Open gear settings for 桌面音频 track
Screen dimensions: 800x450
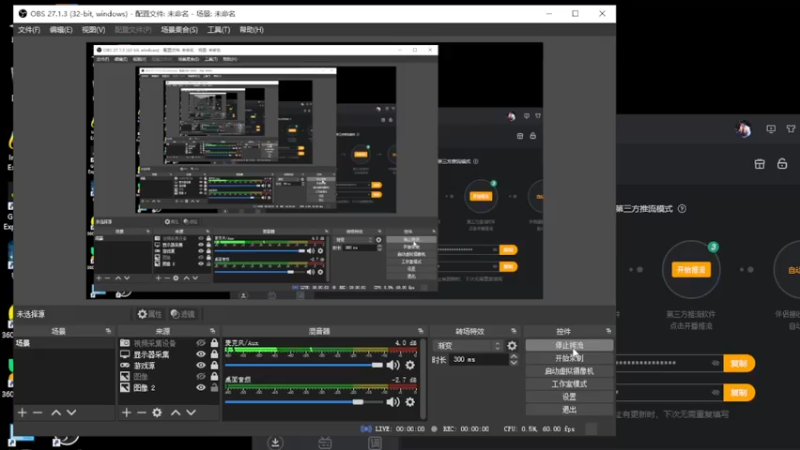(410, 402)
